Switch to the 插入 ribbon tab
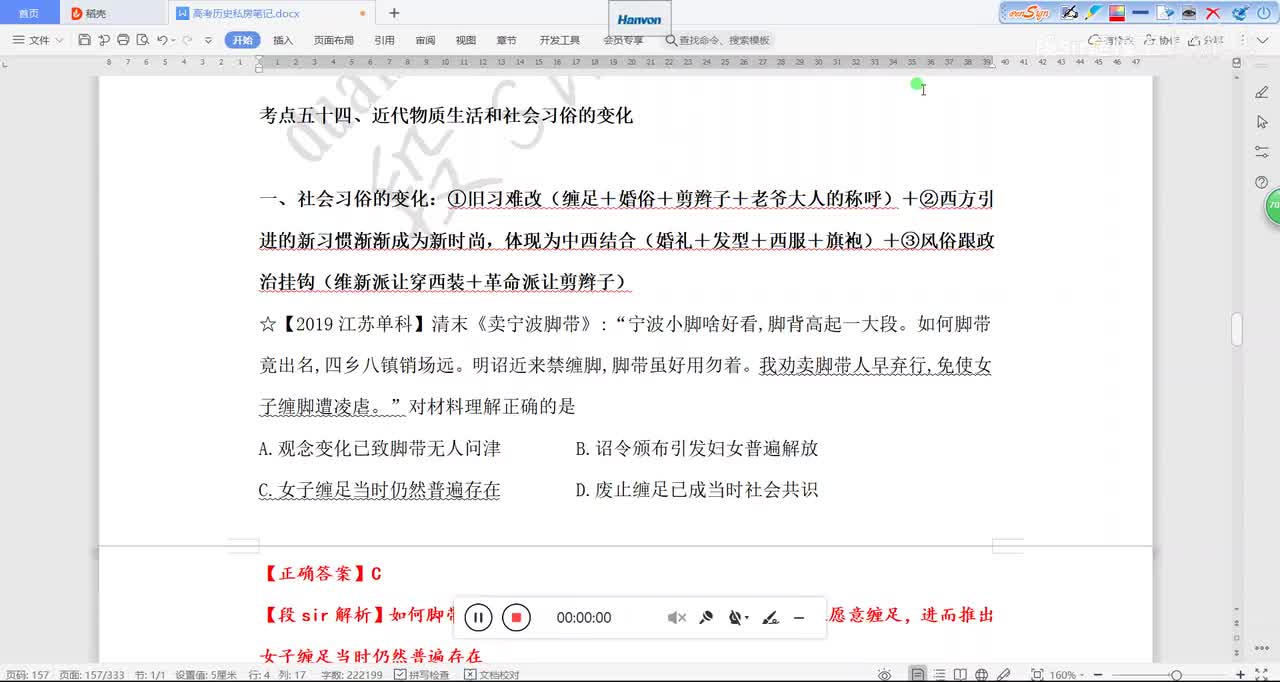Viewport: 1280px width, 682px height. click(283, 40)
